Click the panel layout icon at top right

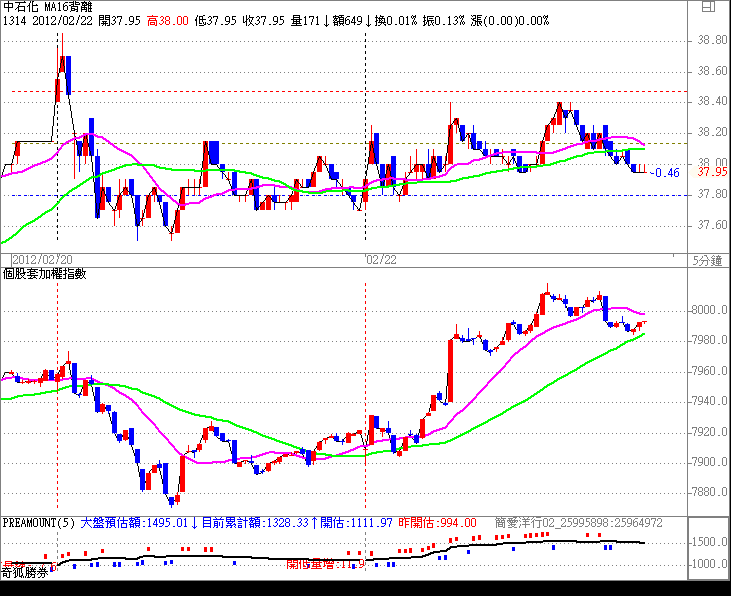click(708, 7)
